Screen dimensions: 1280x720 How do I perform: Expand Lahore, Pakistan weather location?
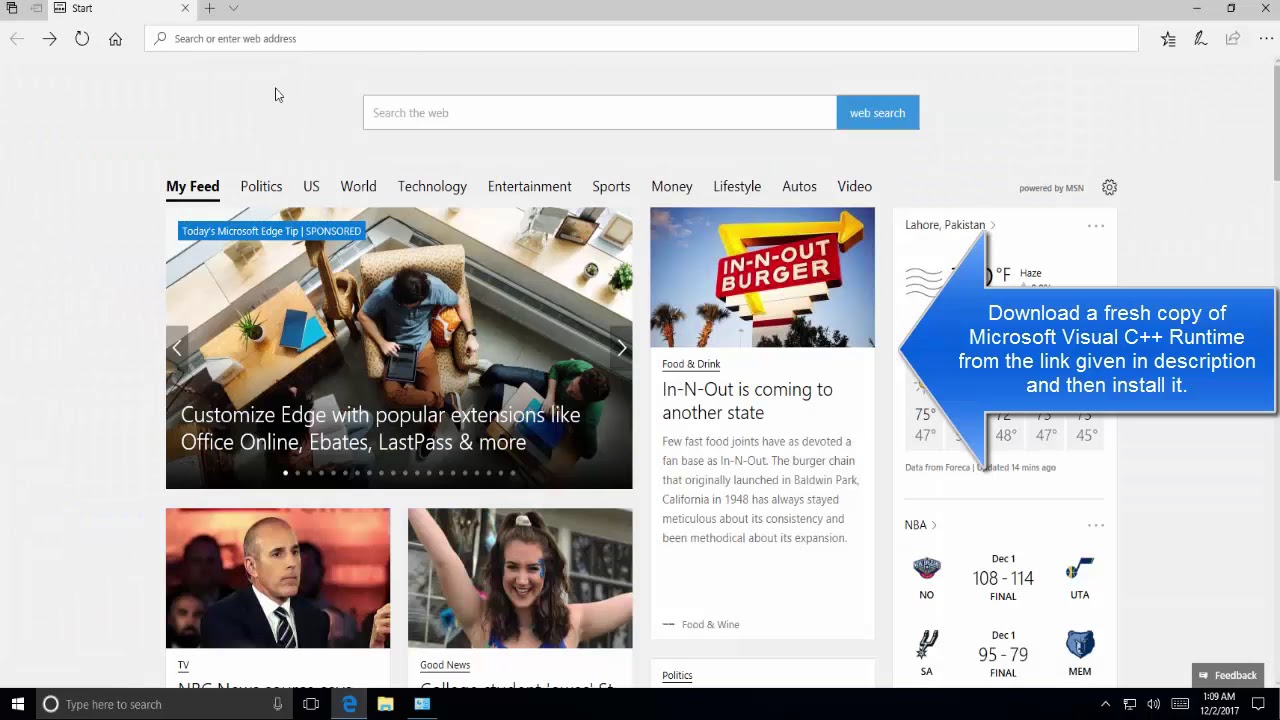coord(950,225)
